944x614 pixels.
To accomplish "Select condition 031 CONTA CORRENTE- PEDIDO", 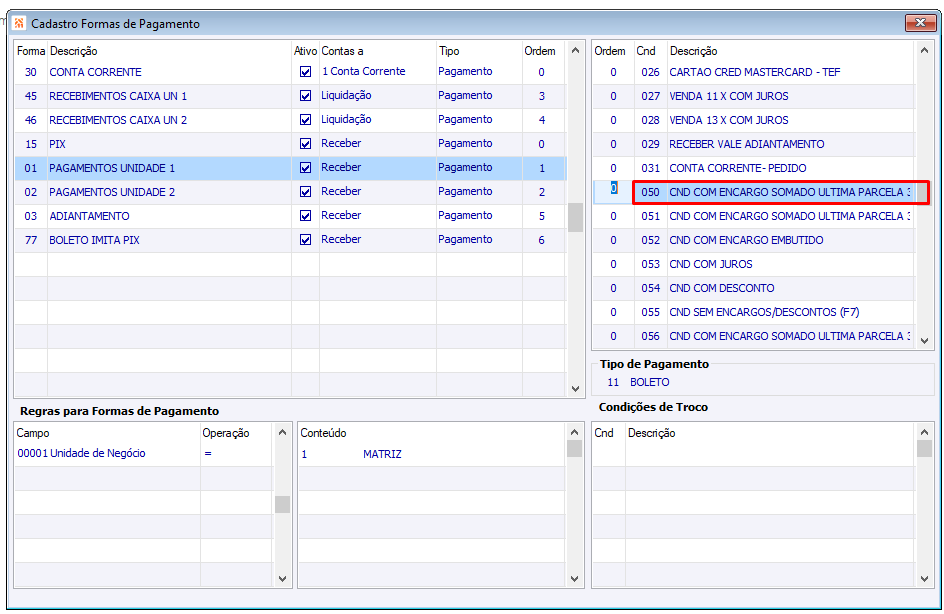I will (x=754, y=168).
